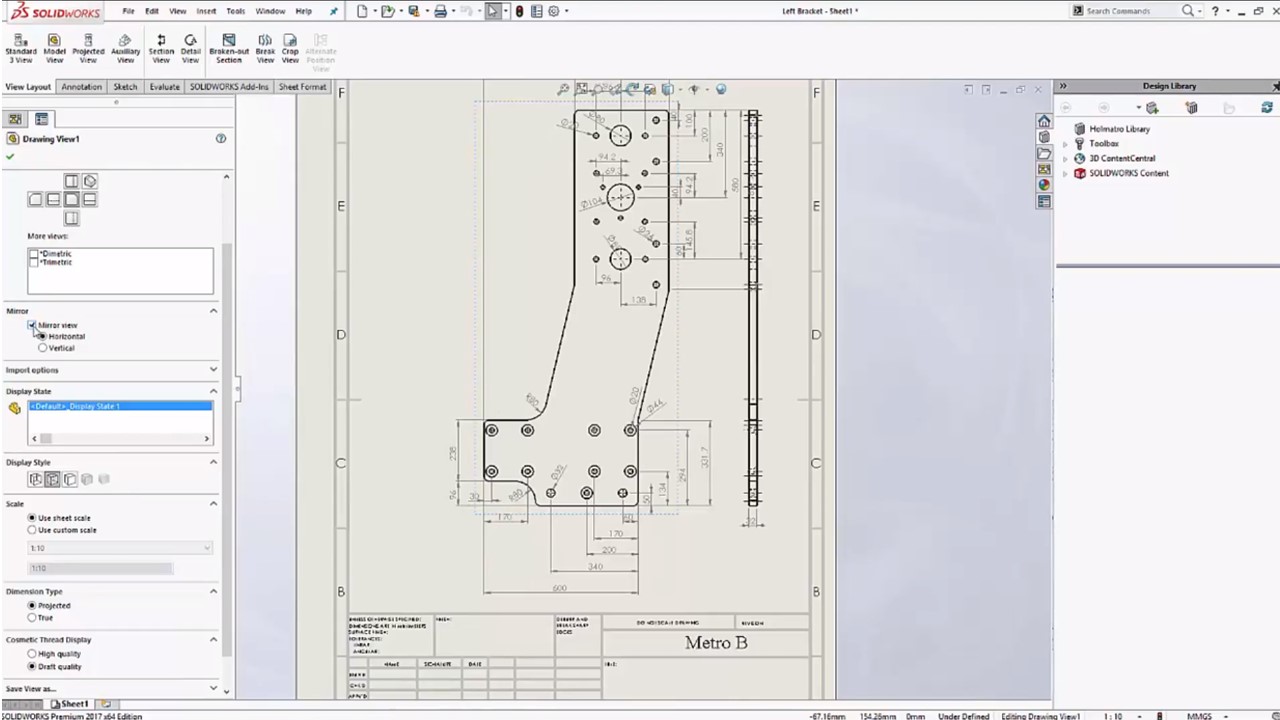Check the Trimetric view checkbox
1280x720 pixels.
pos(34,262)
